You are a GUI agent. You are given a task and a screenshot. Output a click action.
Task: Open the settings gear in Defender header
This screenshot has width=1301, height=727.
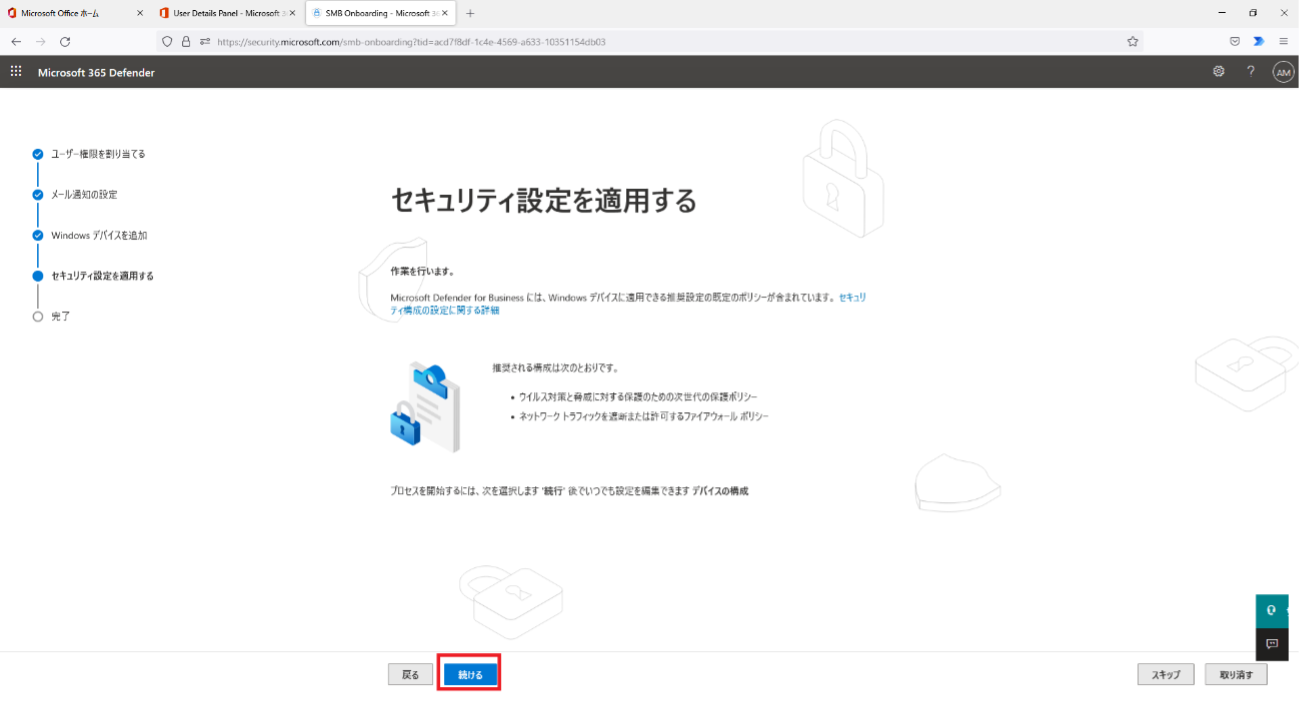[1218, 72]
